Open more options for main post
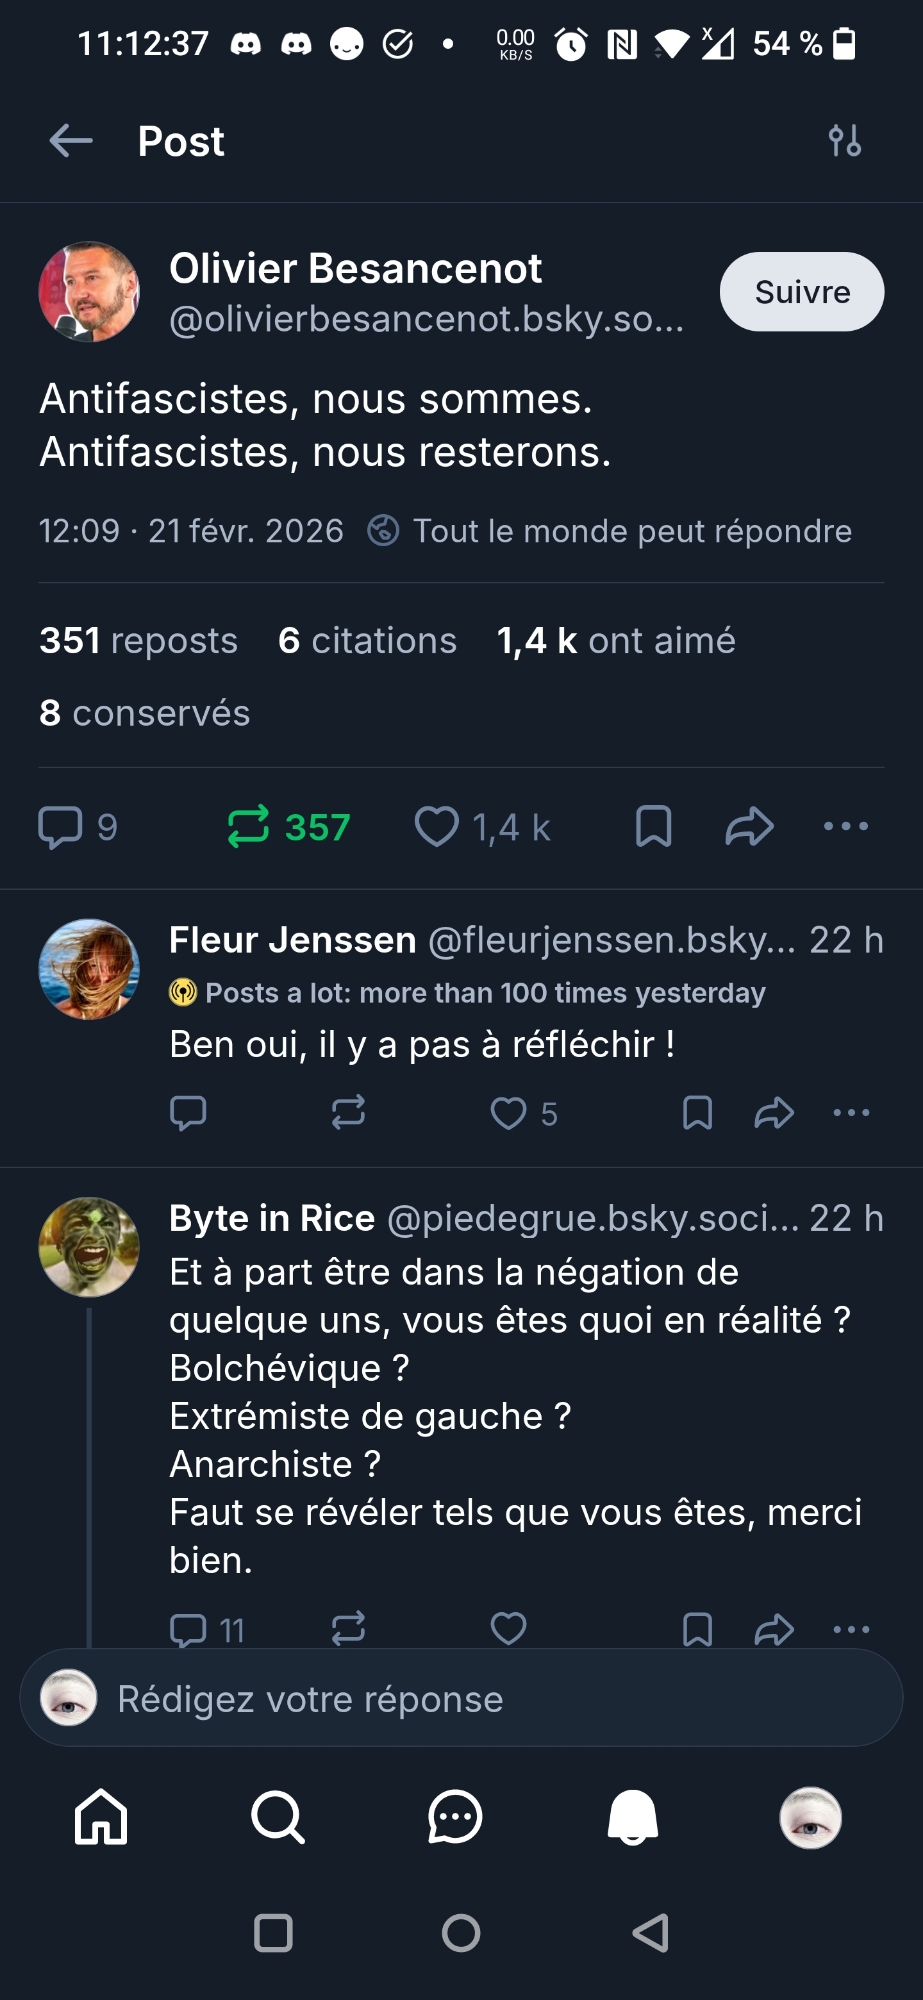This screenshot has width=923, height=2000. (x=845, y=827)
